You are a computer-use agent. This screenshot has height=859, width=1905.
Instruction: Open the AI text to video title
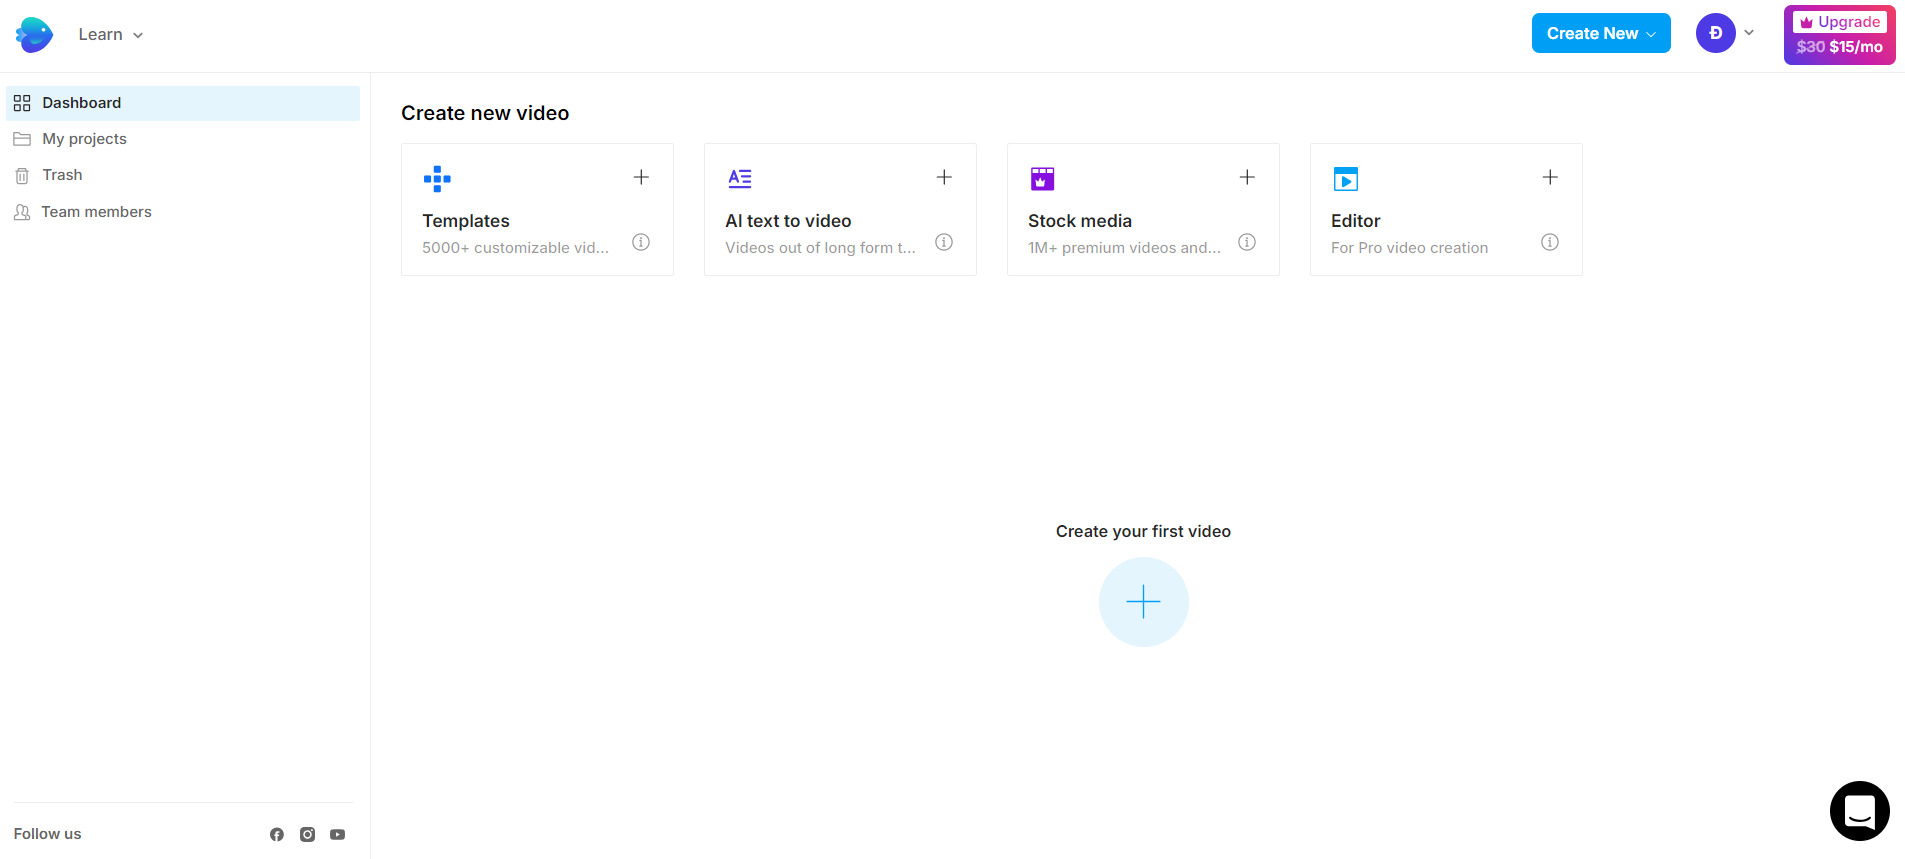(788, 221)
